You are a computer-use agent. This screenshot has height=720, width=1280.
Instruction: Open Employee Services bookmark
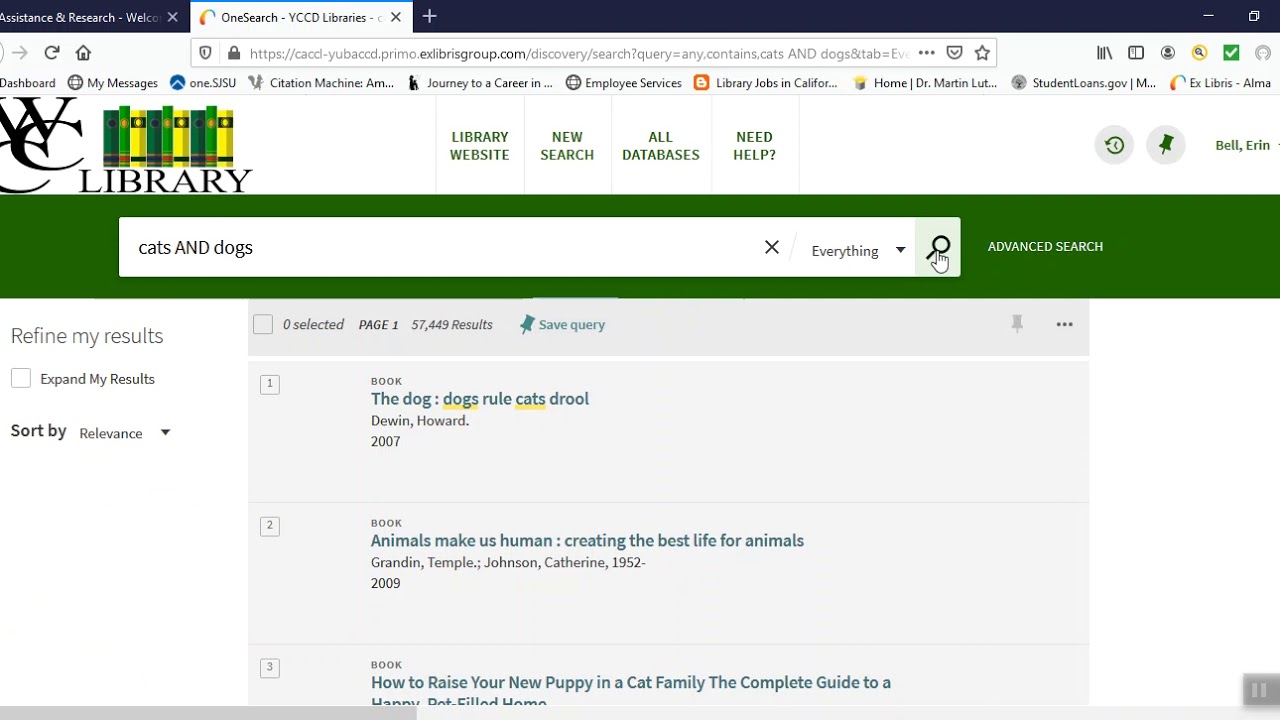click(623, 83)
